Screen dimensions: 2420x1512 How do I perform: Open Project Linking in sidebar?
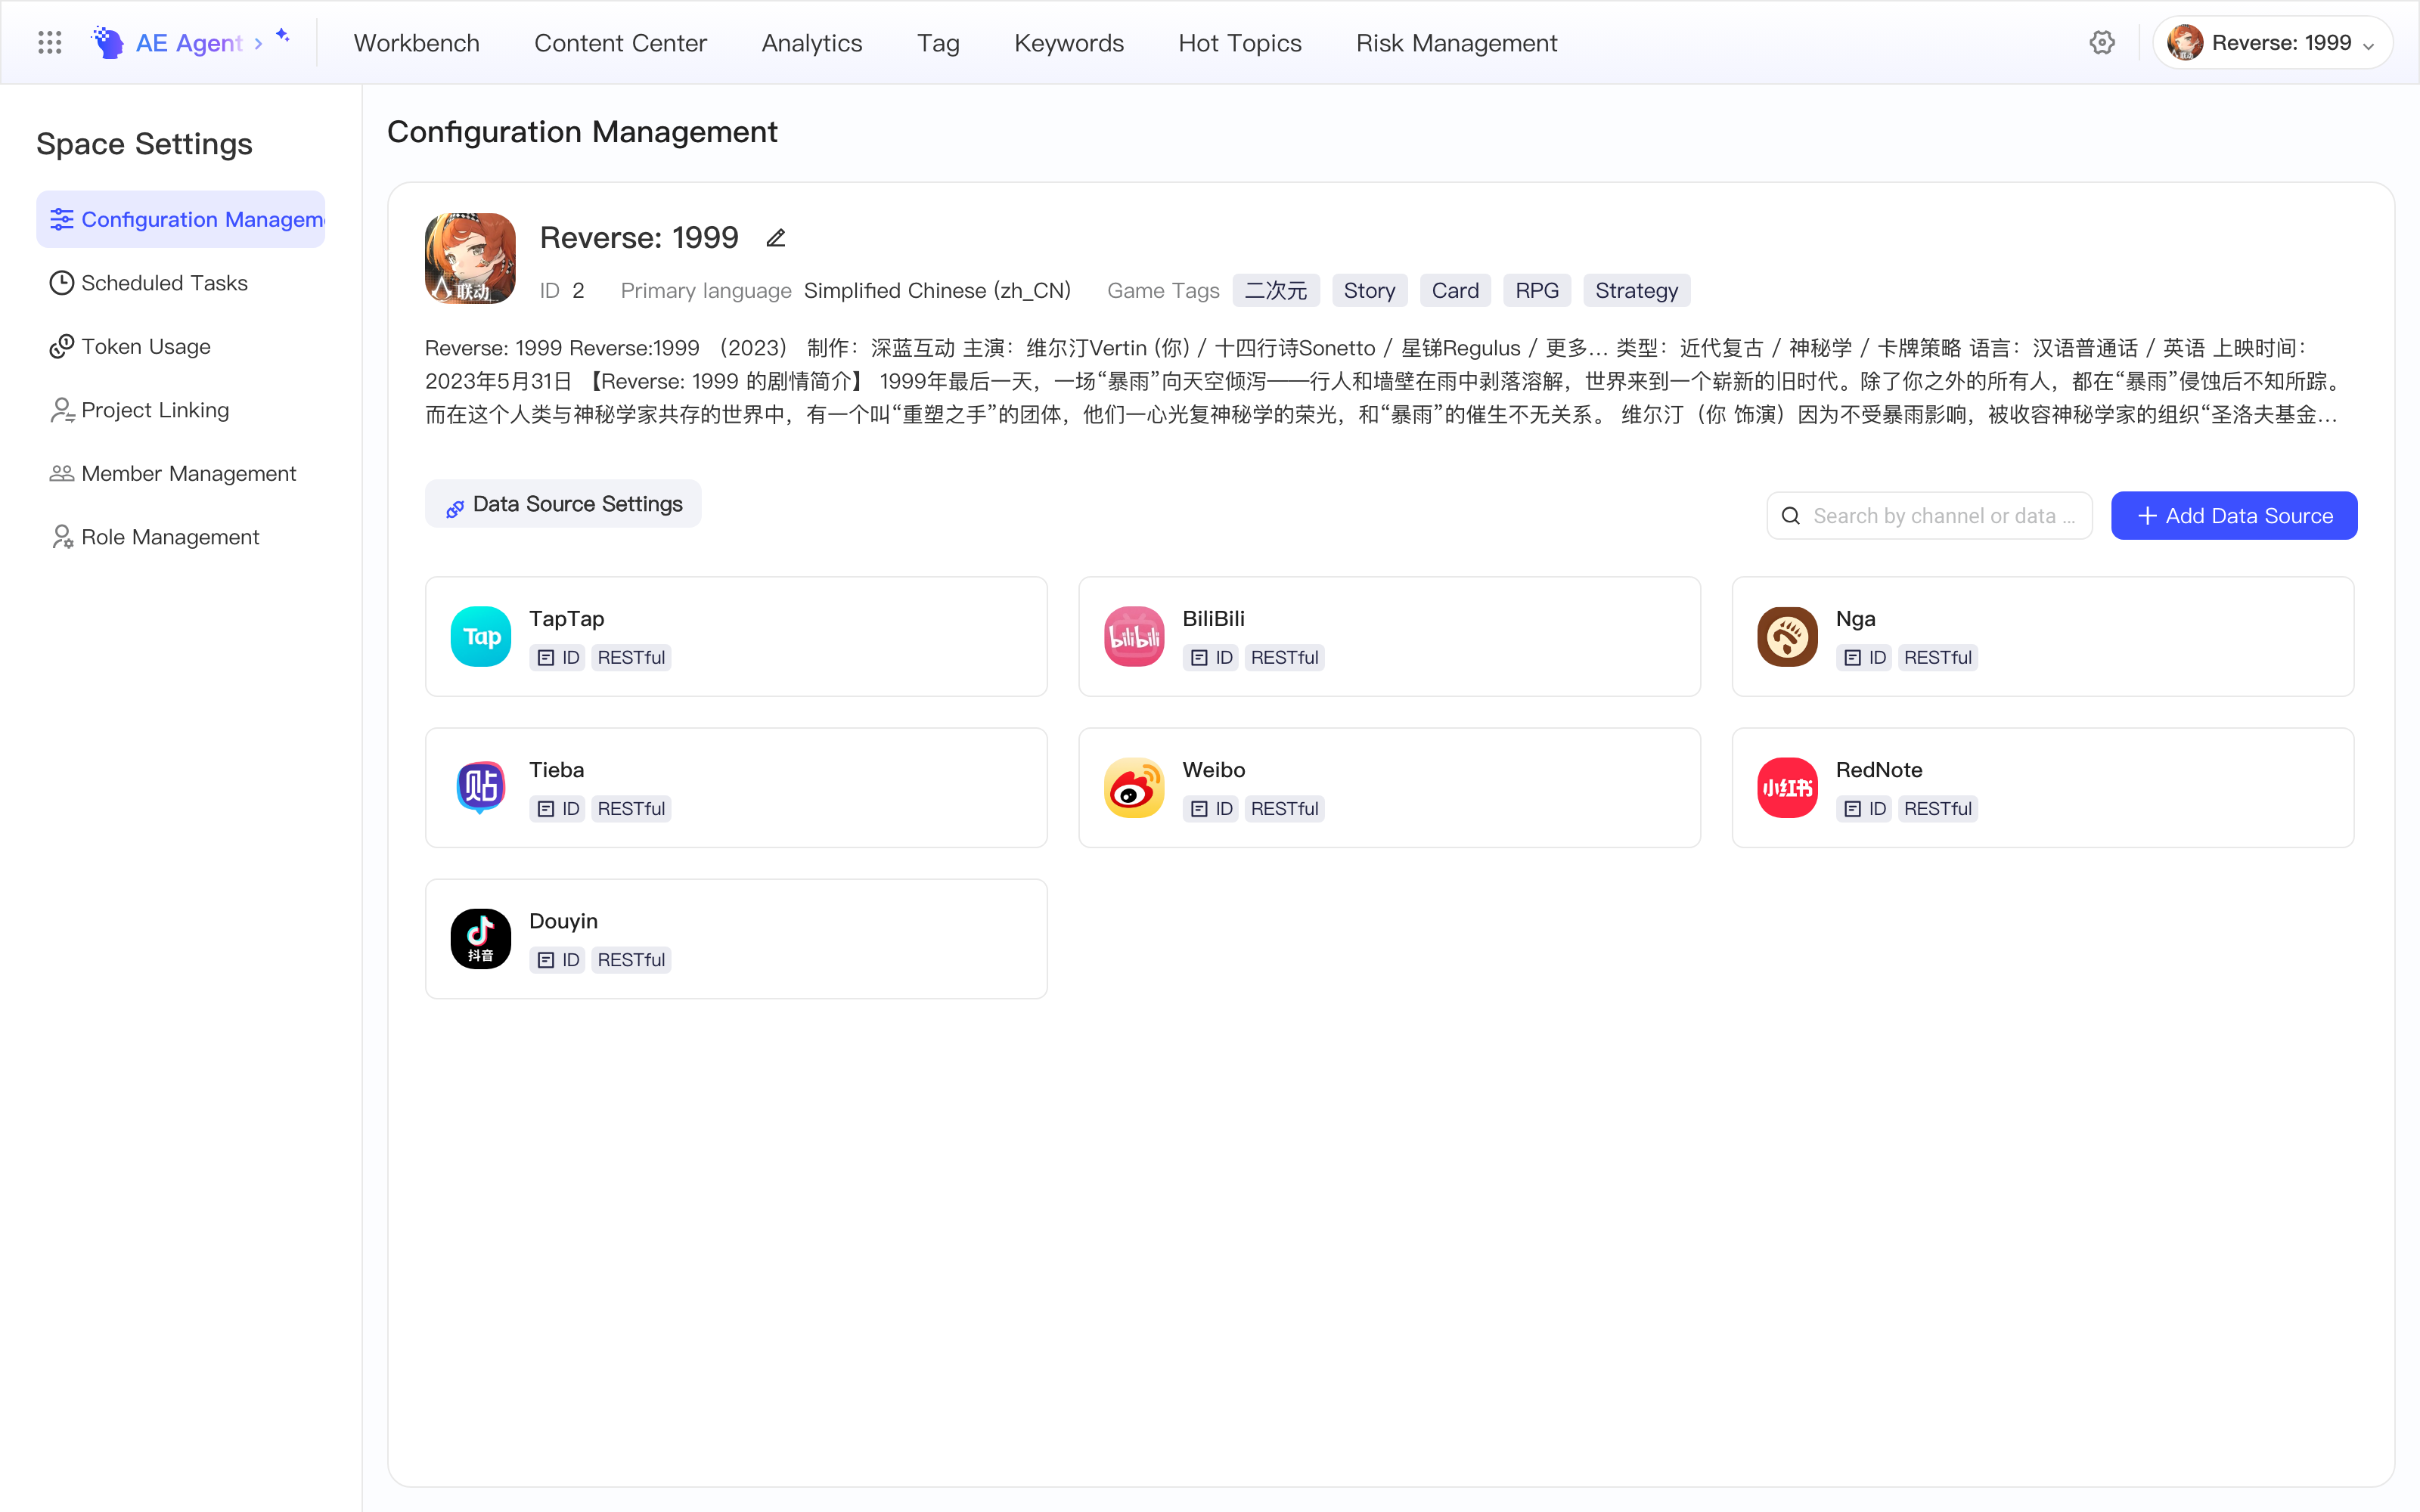click(x=181, y=410)
